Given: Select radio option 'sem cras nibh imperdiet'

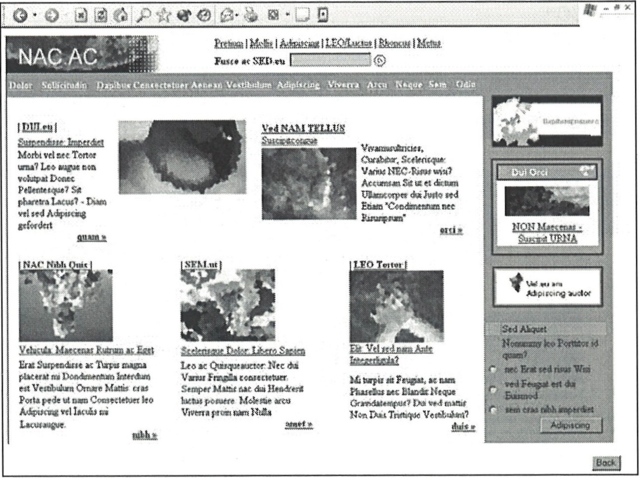Looking at the screenshot, I should point(493,409).
